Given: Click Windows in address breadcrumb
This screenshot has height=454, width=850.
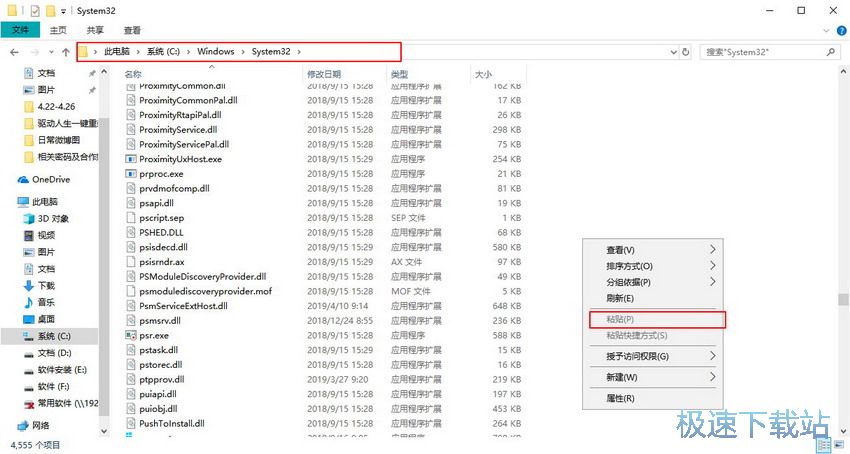Looking at the screenshot, I should click(x=215, y=52).
